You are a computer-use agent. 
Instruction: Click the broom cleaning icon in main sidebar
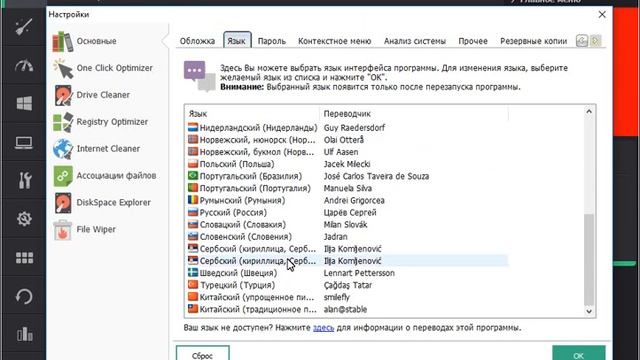point(24,27)
